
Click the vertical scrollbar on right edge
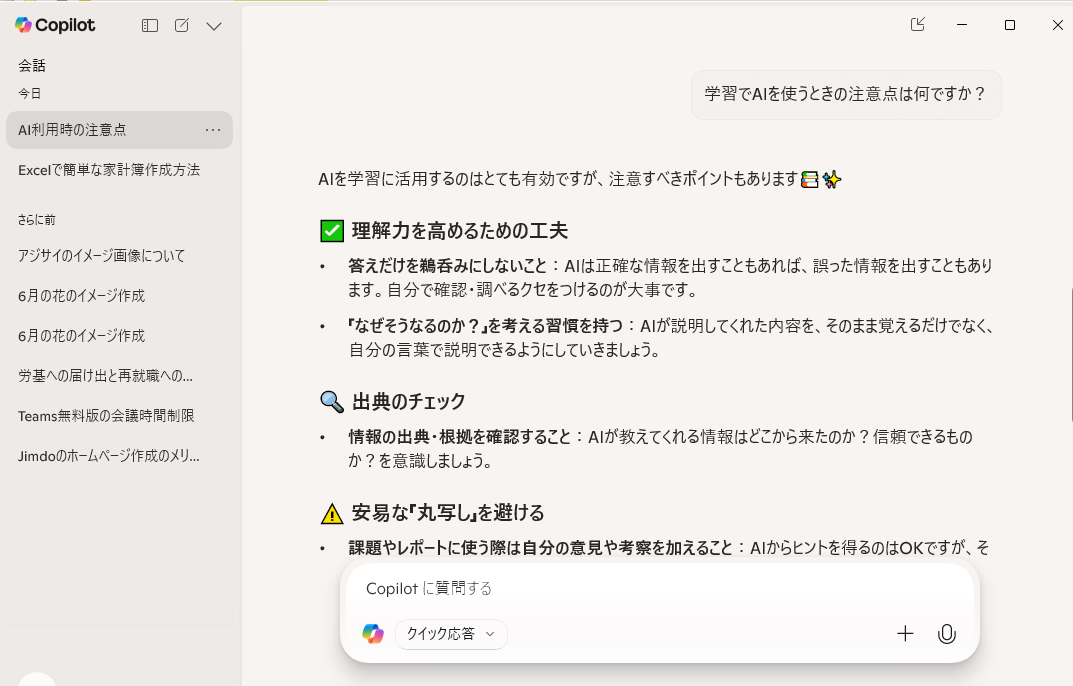pyautogui.click(x=1070, y=356)
